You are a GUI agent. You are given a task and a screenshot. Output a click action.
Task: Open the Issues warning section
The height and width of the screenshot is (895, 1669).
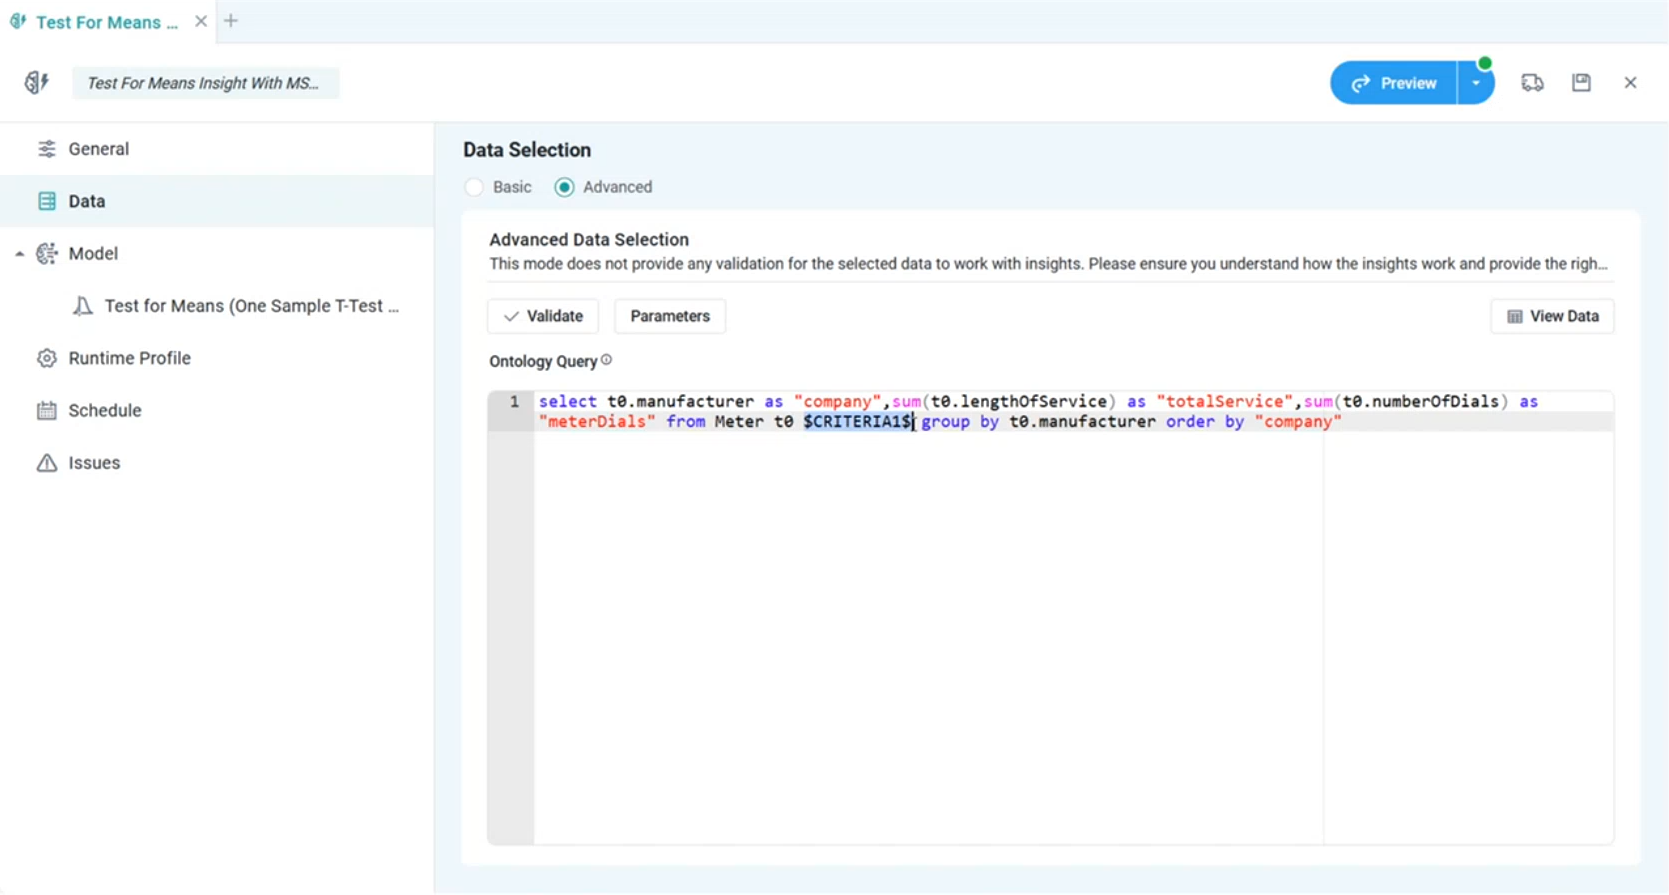tap(94, 463)
